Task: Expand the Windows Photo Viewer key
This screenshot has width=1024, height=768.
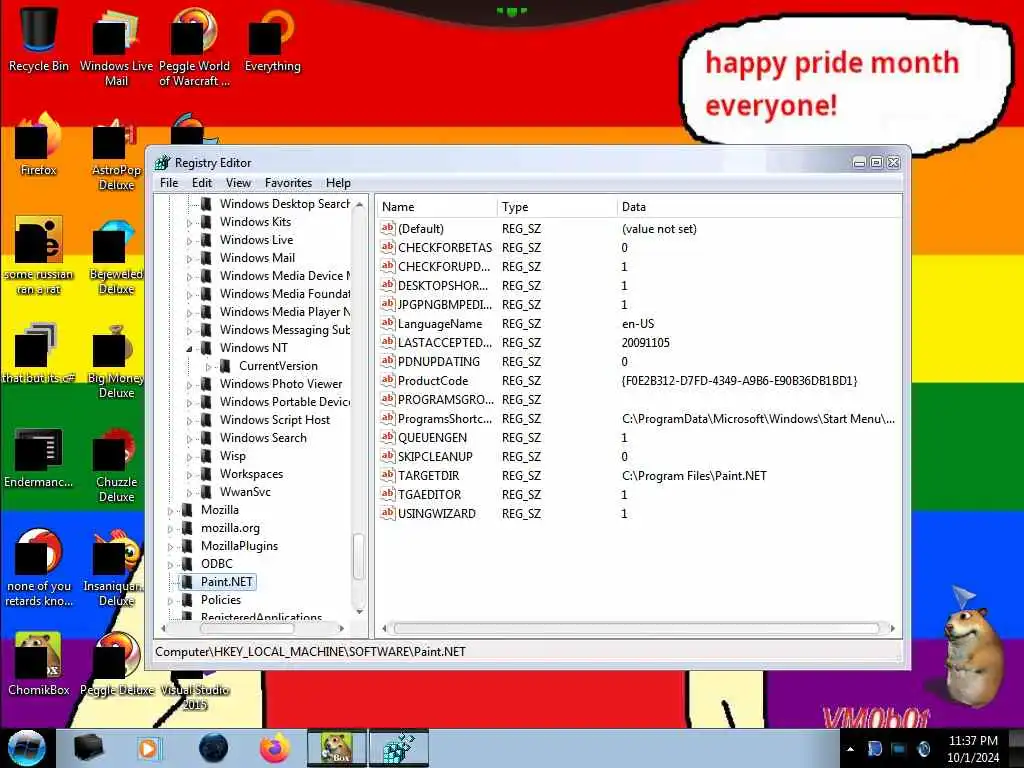Action: 189,385
